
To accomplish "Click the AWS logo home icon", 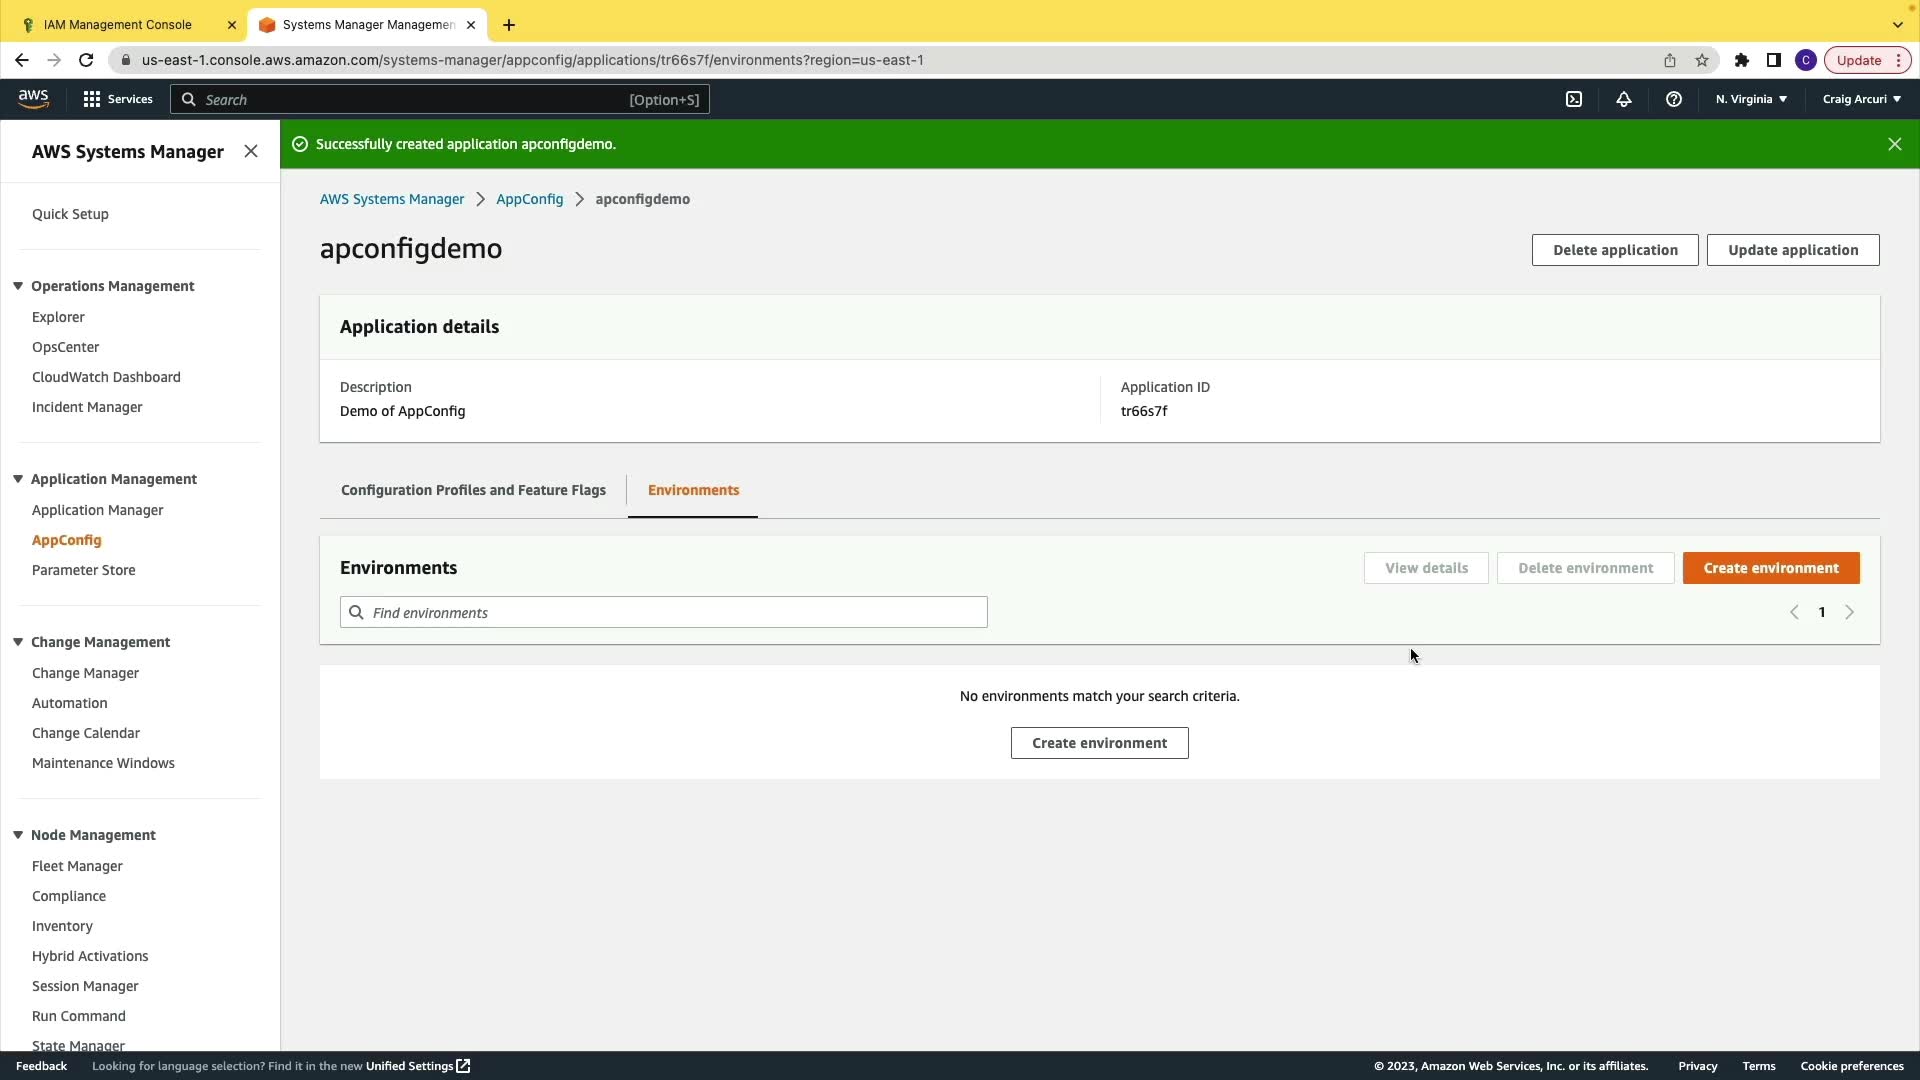I will [33, 98].
